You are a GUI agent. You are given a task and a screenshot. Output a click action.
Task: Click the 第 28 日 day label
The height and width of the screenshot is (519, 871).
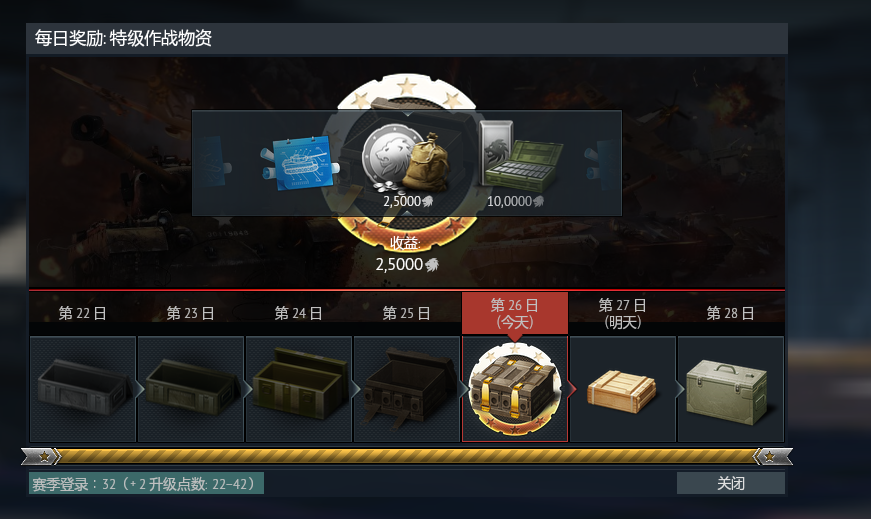tap(730, 313)
